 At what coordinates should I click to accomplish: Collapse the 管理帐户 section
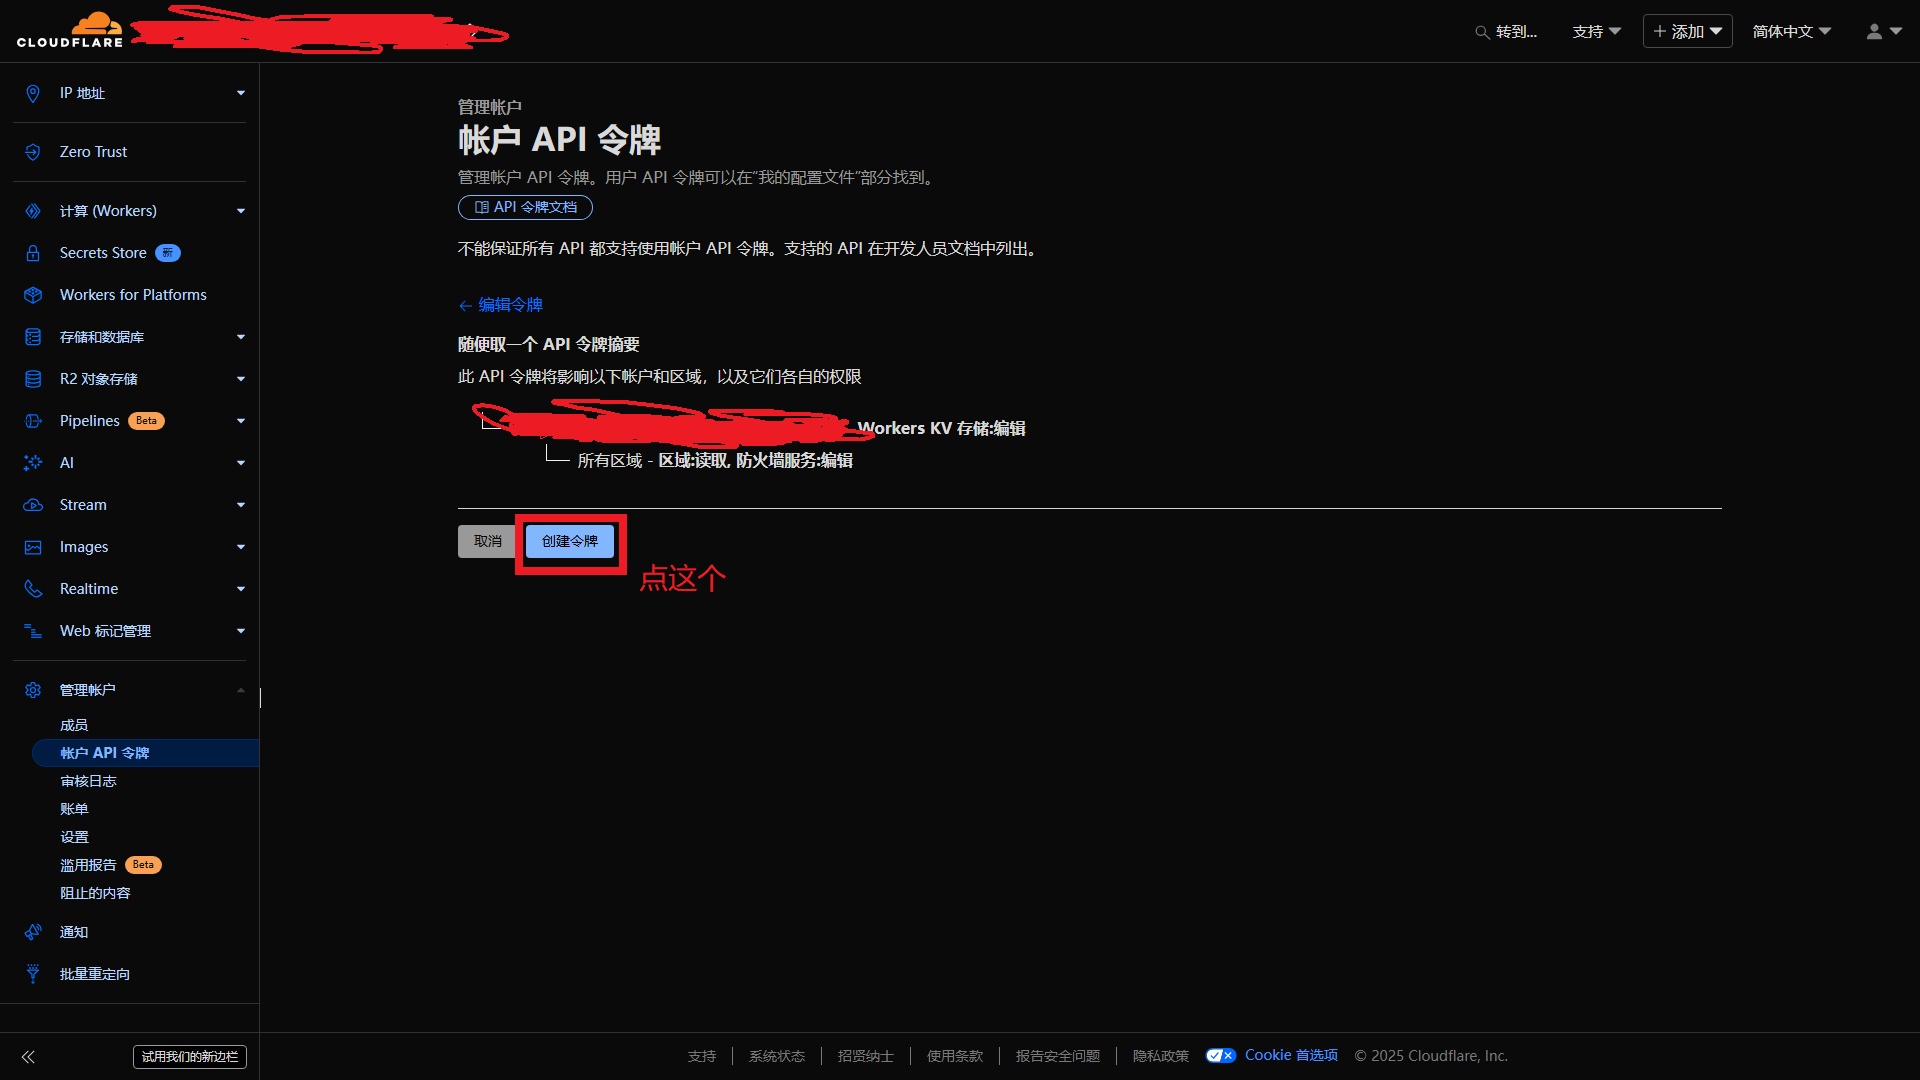click(x=240, y=690)
